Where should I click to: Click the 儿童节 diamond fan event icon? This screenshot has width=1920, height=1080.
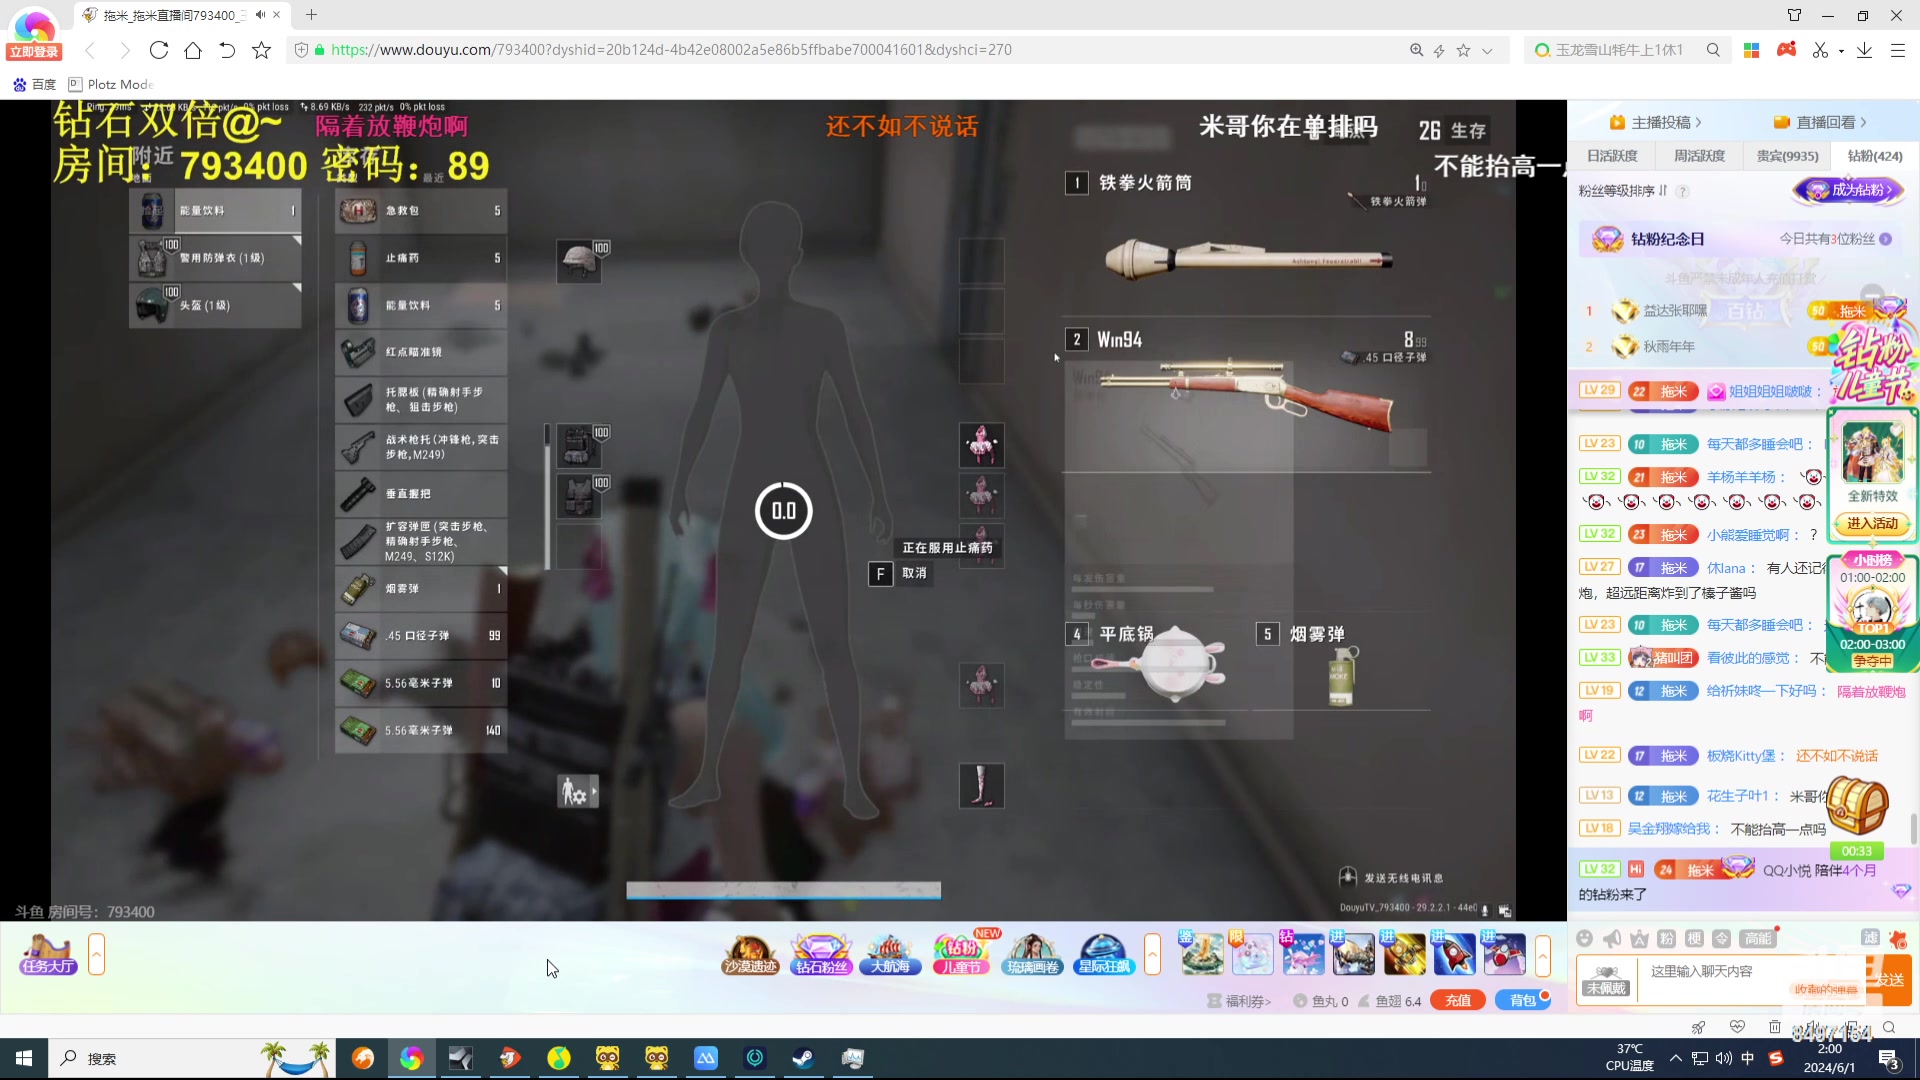click(x=961, y=952)
